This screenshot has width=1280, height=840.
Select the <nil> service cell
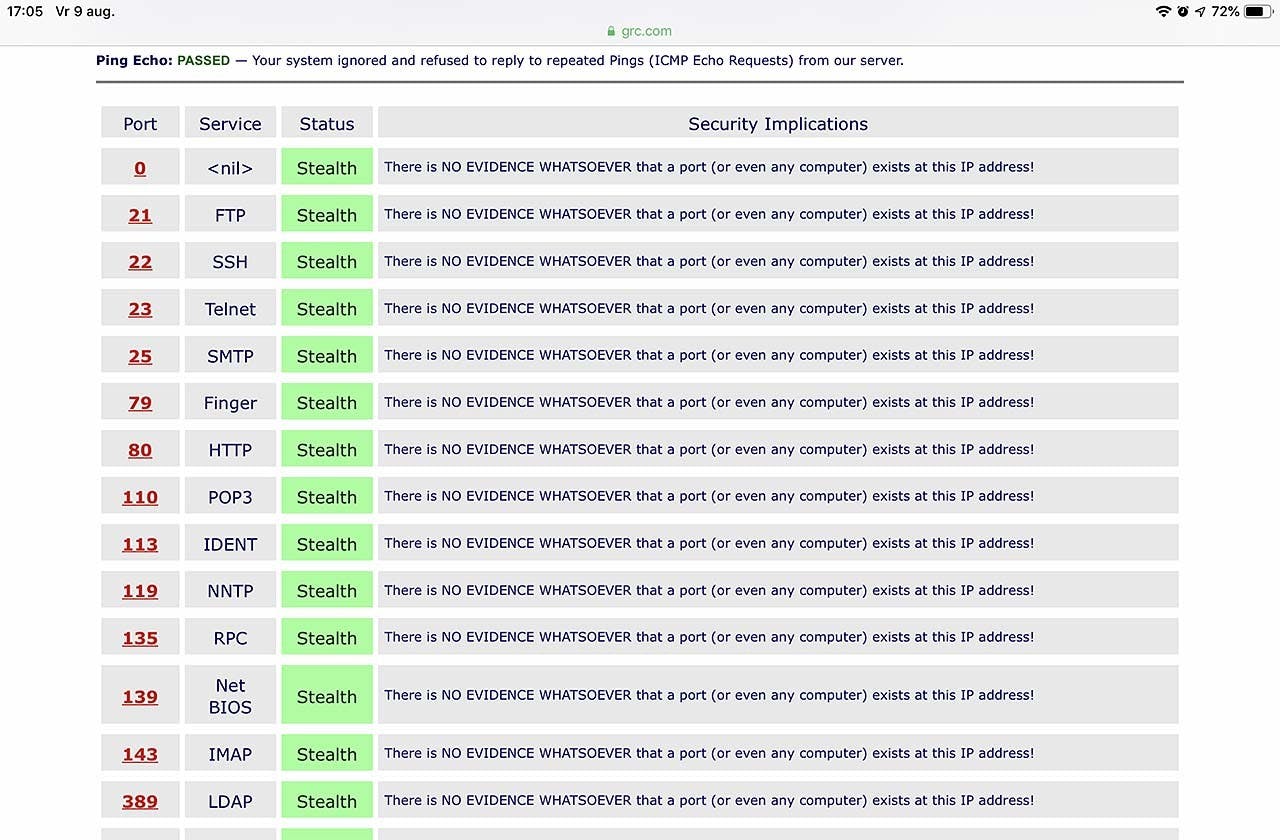point(230,168)
